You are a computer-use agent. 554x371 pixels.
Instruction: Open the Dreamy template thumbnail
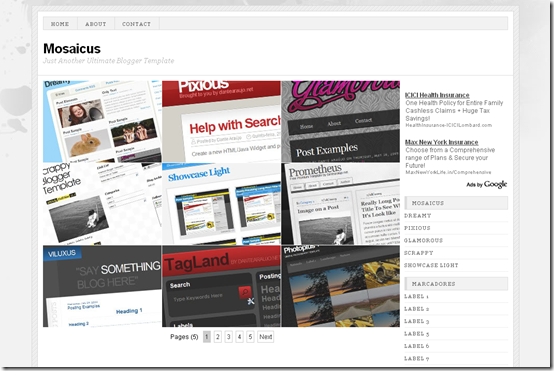pos(102,122)
